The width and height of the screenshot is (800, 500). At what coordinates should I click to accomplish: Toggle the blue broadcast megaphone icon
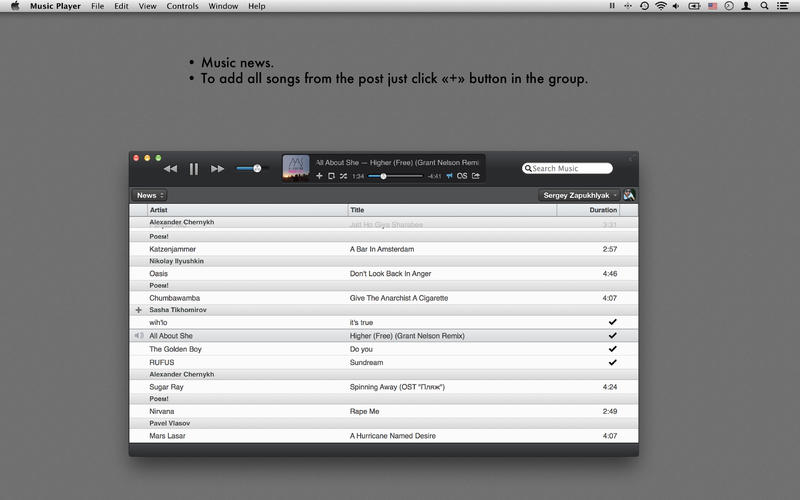pos(449,176)
